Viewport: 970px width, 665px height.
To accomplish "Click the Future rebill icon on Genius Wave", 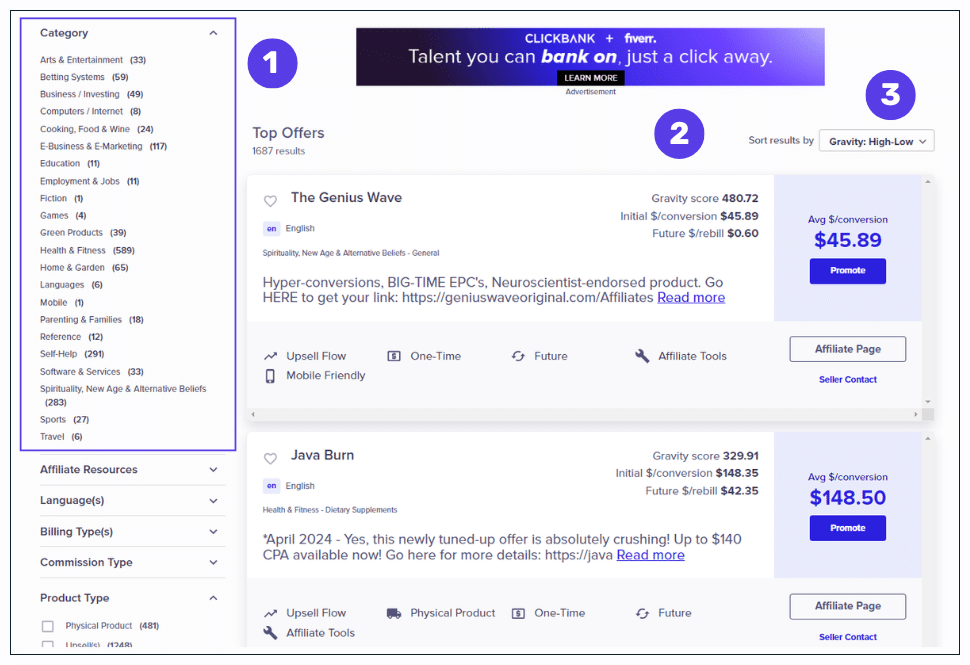I will click(517, 355).
